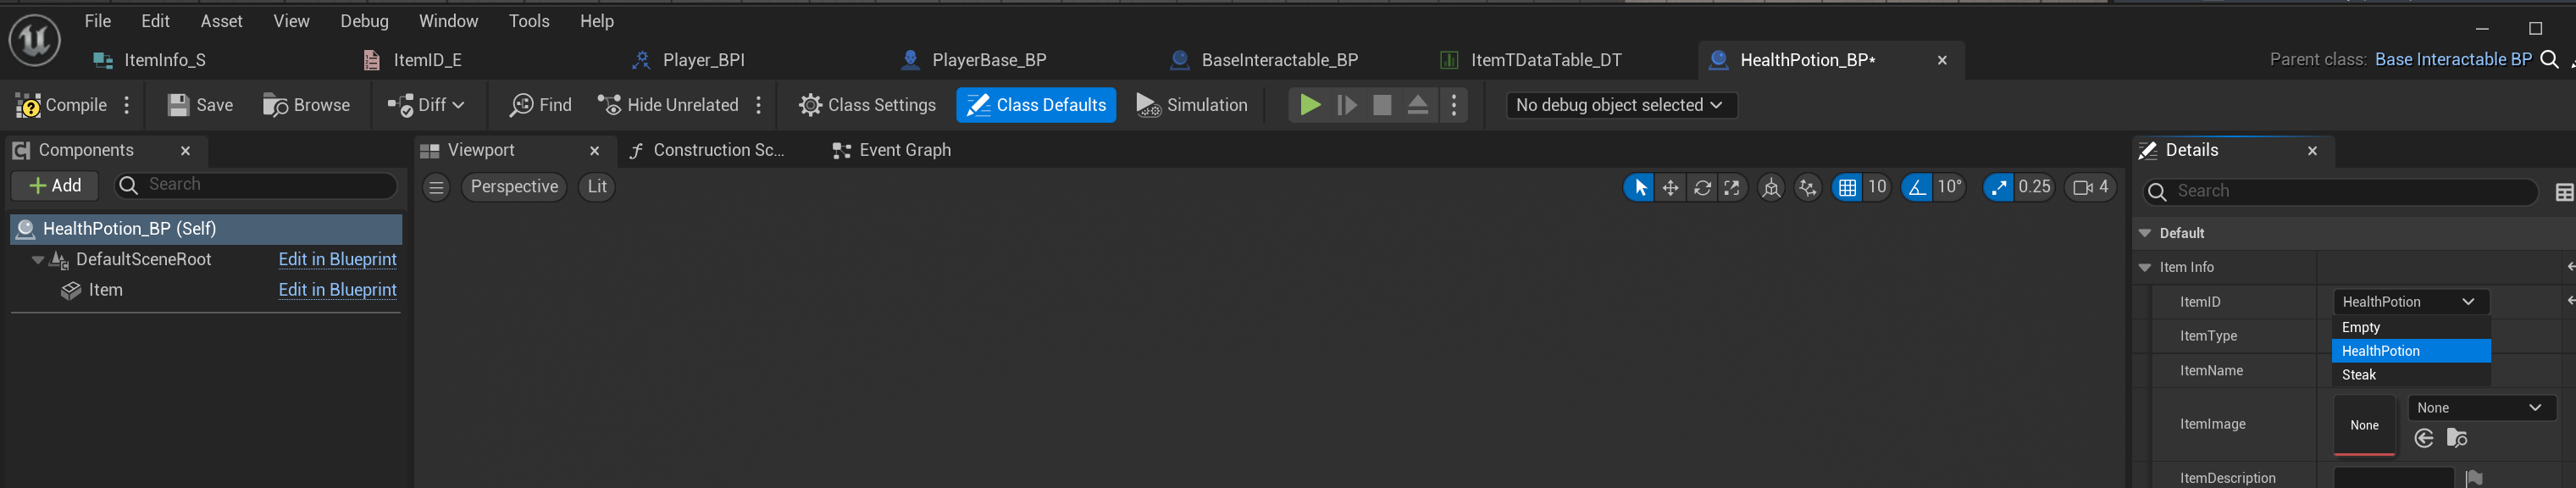Click the Add component button

(55, 186)
